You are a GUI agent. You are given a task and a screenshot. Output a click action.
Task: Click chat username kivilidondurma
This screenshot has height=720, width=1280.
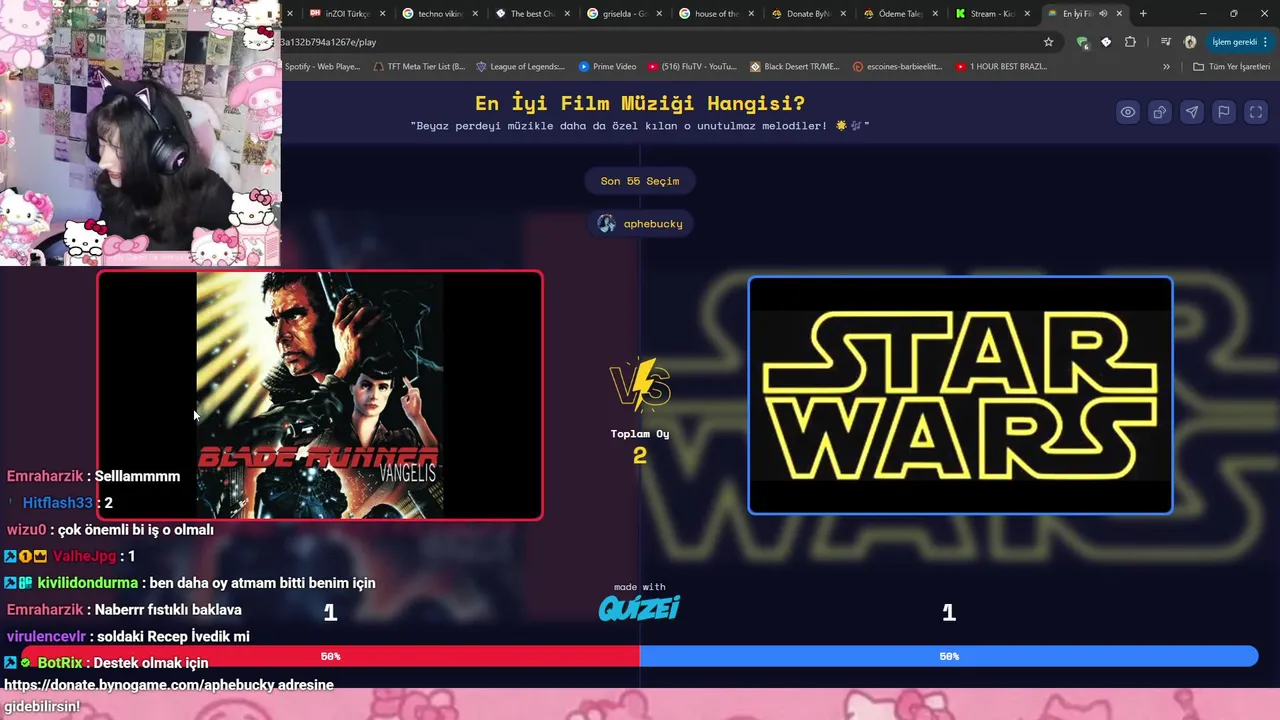point(88,583)
